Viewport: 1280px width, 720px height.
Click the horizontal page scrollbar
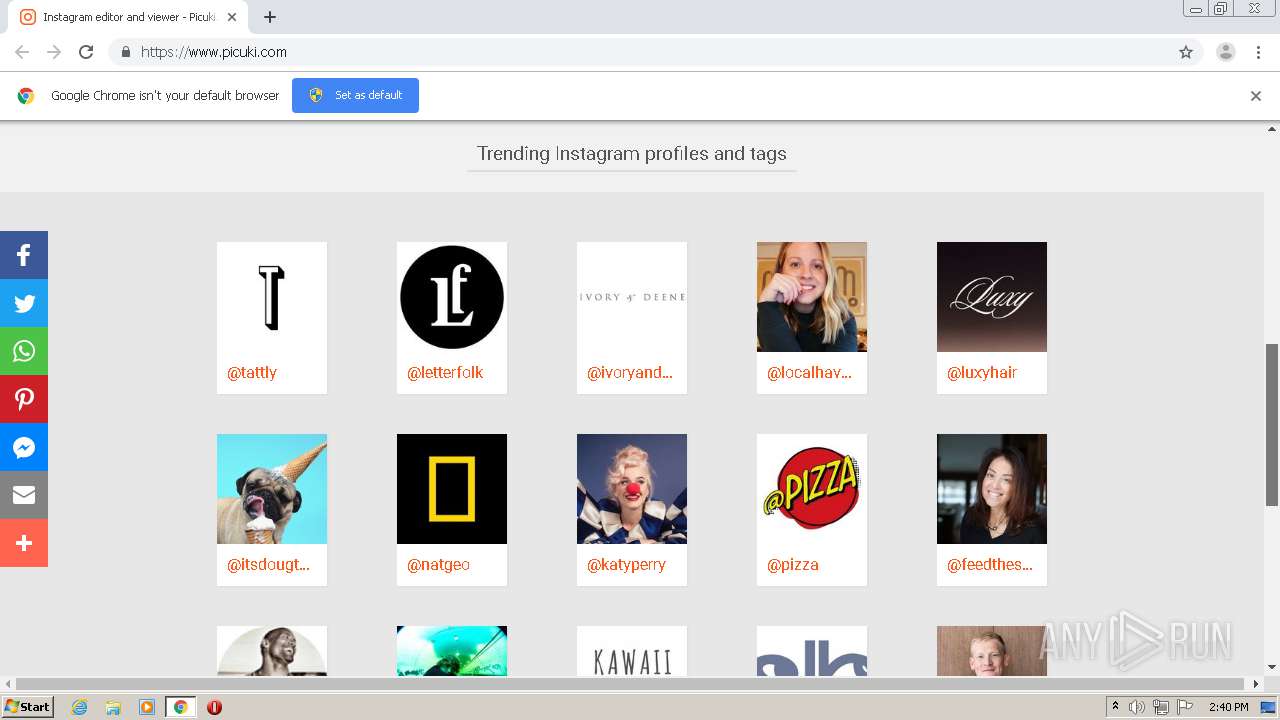coord(630,684)
